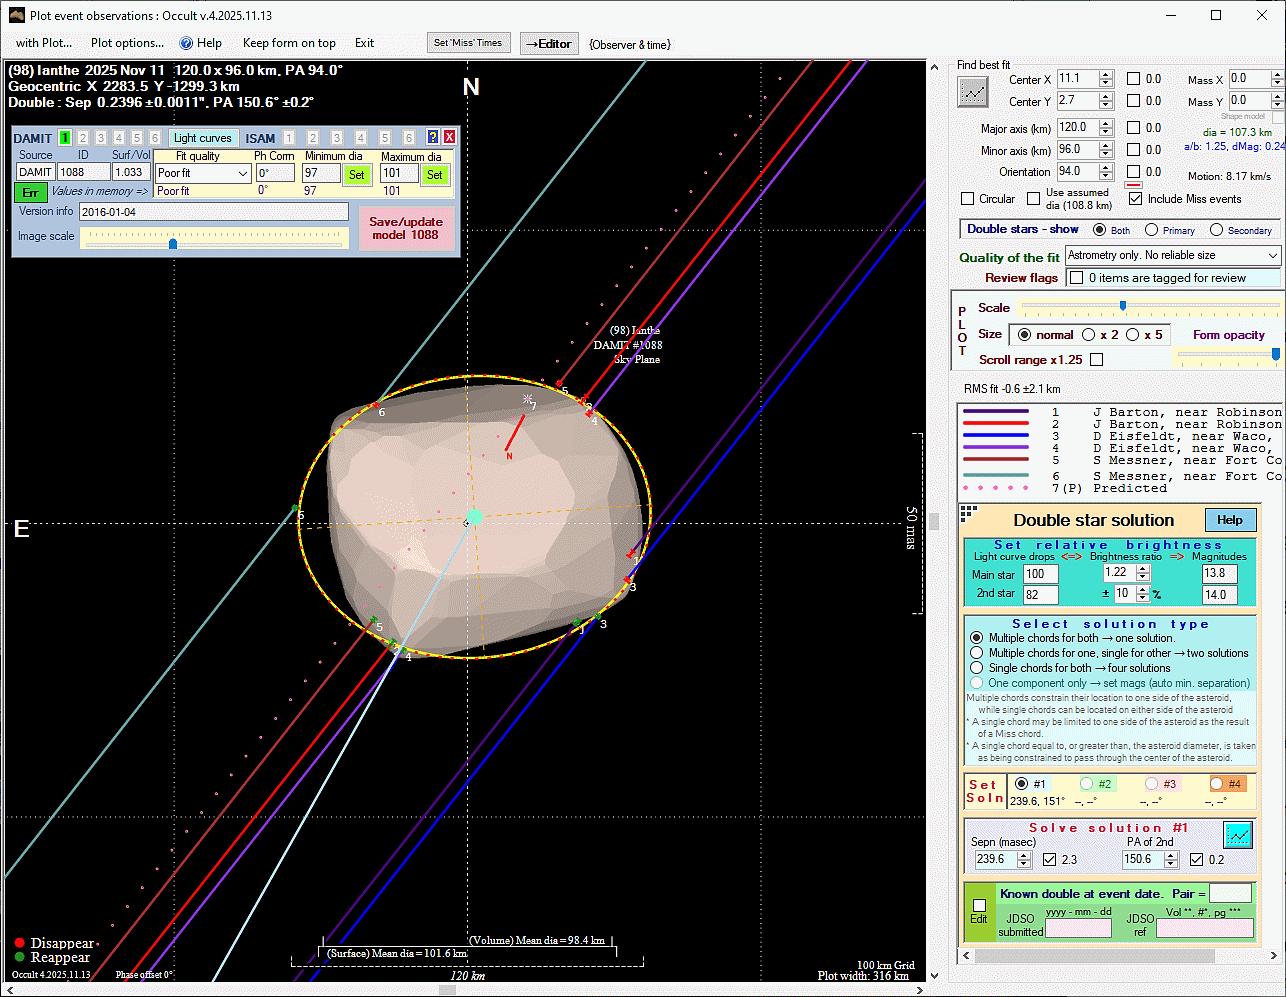Select the x 2 plot size option

pos(1089,335)
